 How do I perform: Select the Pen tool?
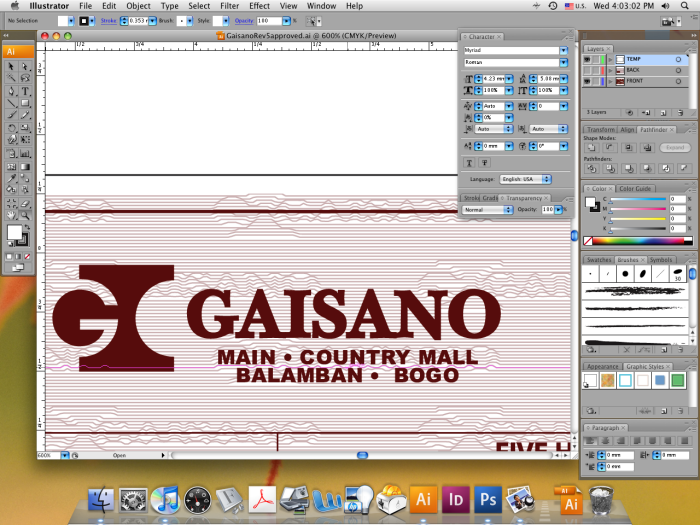tap(11, 90)
